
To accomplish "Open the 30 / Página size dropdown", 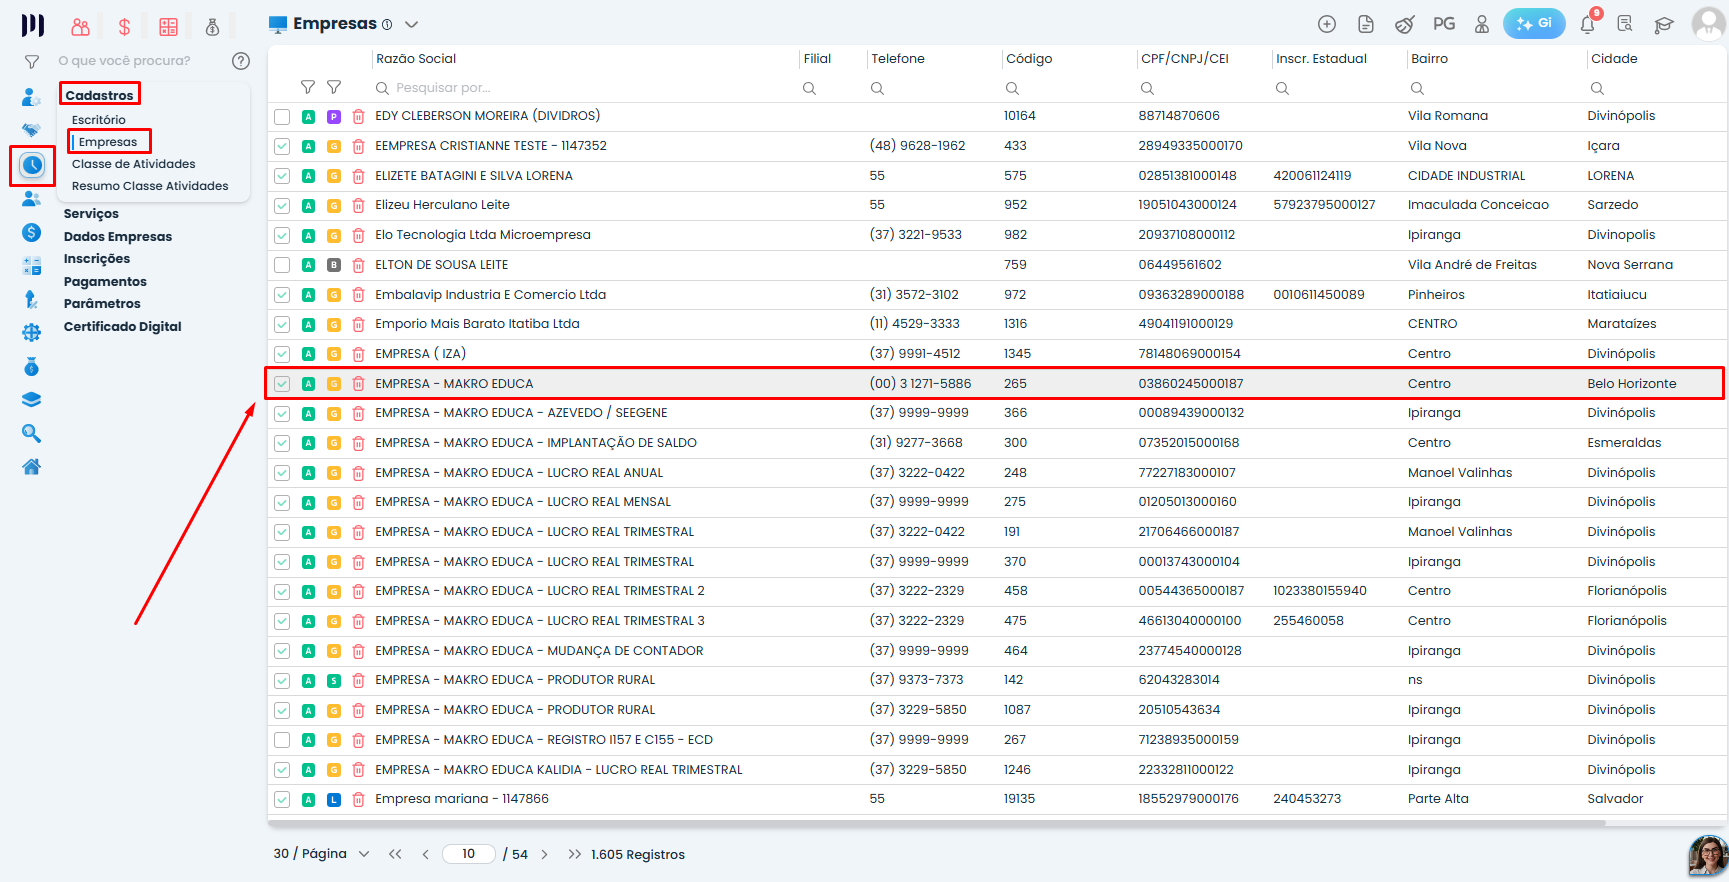I will tap(322, 854).
